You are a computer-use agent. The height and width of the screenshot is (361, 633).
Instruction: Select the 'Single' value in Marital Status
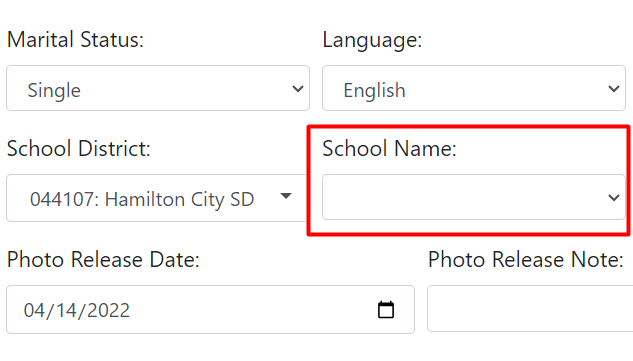54,90
